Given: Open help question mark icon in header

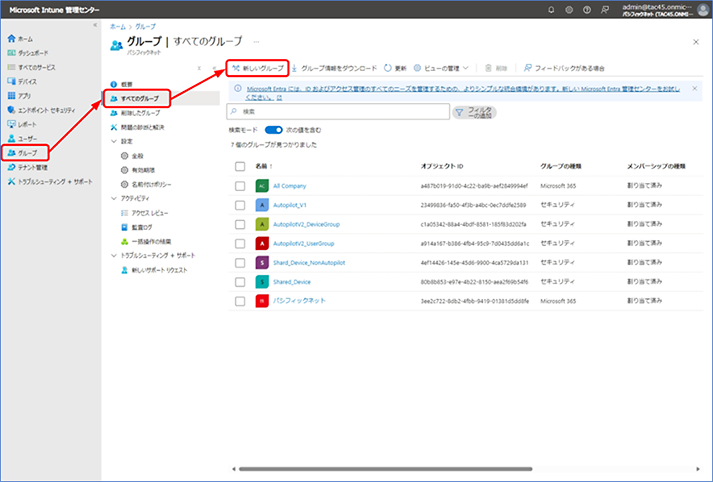Looking at the screenshot, I should (x=587, y=10).
